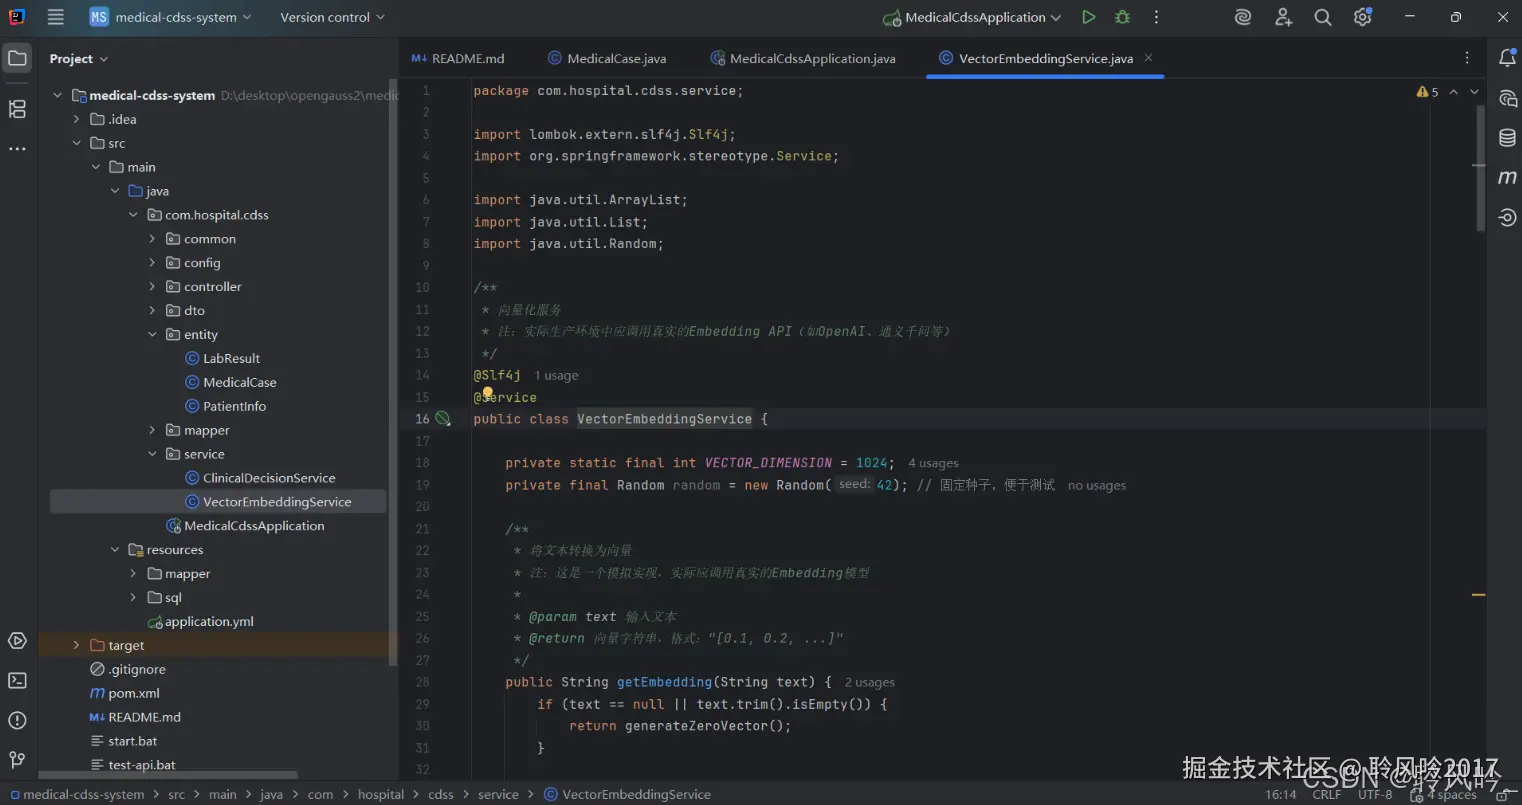Image resolution: width=1522 pixels, height=805 pixels.
Task: Open the Database tool window
Action: point(1507,138)
